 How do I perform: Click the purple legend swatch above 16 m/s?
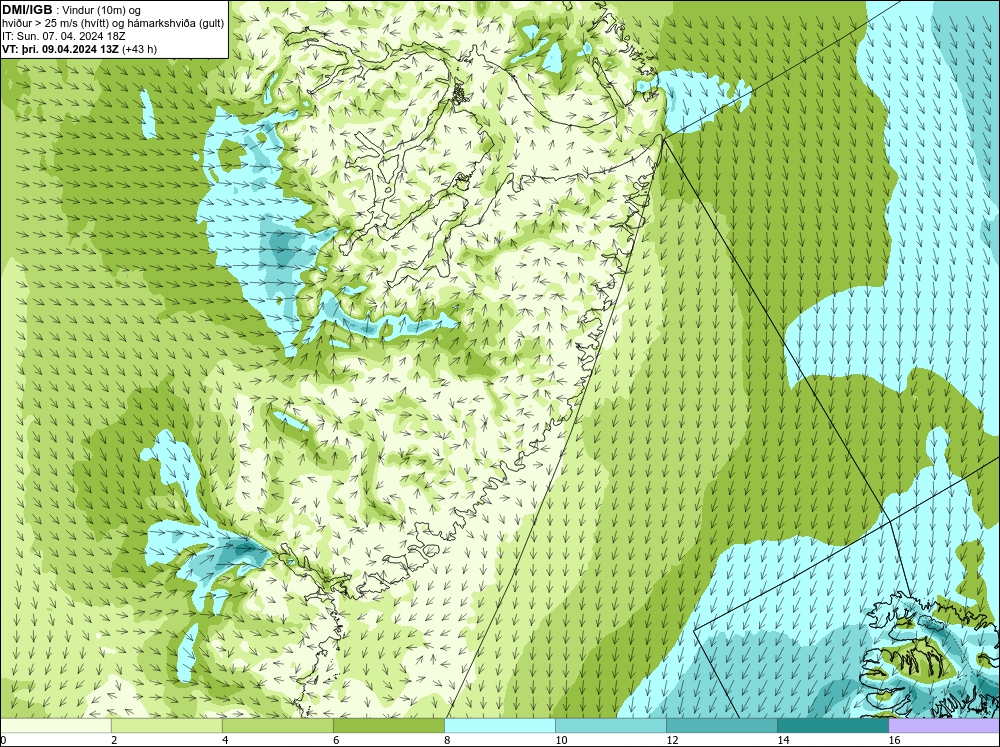point(944,725)
